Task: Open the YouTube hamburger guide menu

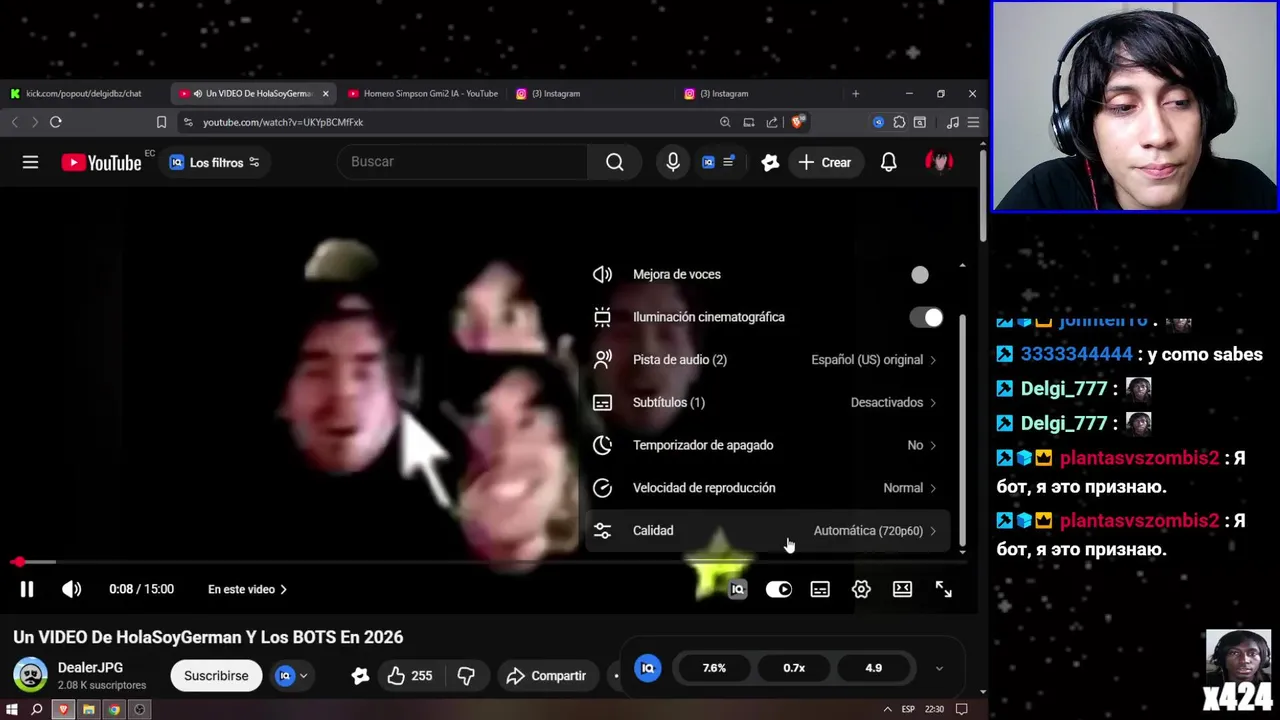Action: 30,162
